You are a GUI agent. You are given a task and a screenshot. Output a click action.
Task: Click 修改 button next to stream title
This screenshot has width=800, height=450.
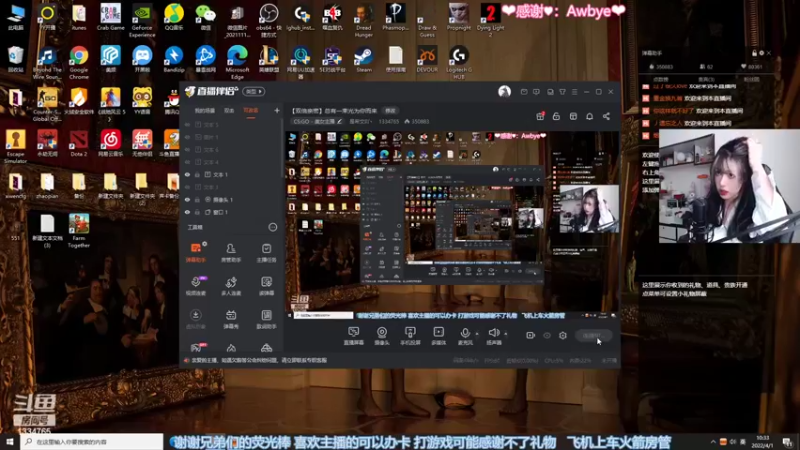(390, 110)
